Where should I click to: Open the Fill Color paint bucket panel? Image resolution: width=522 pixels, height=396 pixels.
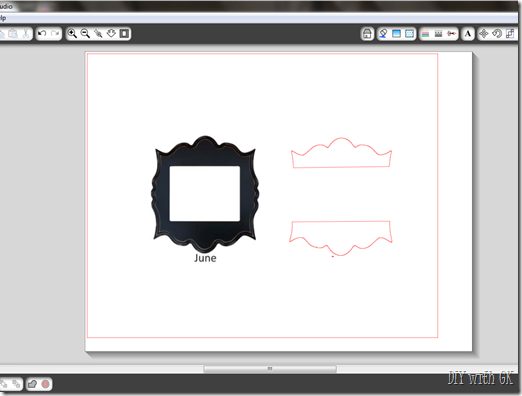click(383, 34)
